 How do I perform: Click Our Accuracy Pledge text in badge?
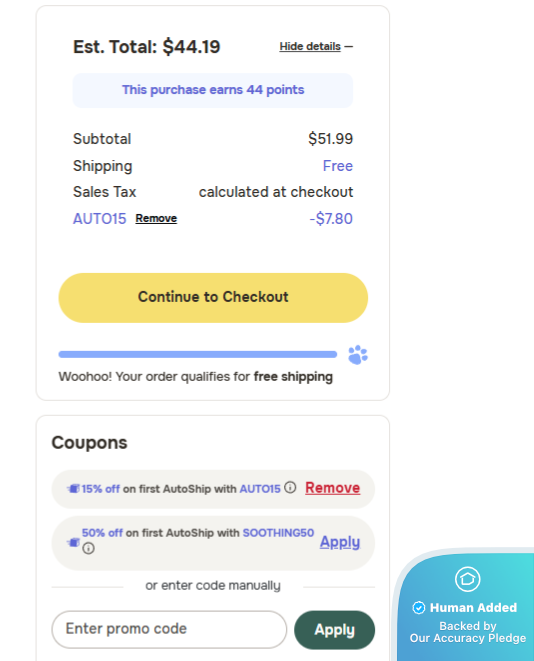[468, 638]
